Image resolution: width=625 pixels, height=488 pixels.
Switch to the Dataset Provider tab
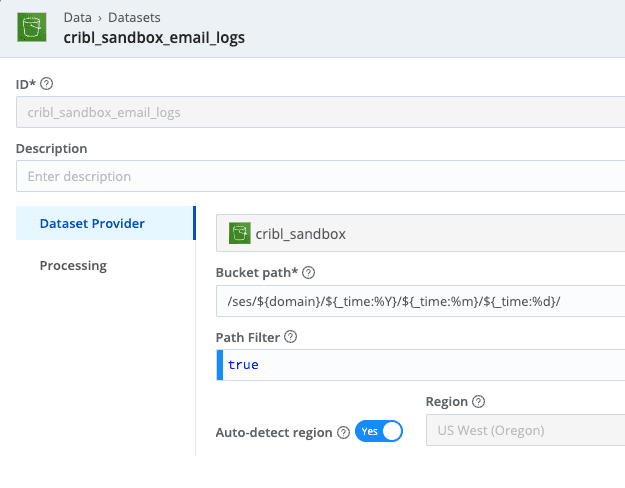[x=92, y=223]
